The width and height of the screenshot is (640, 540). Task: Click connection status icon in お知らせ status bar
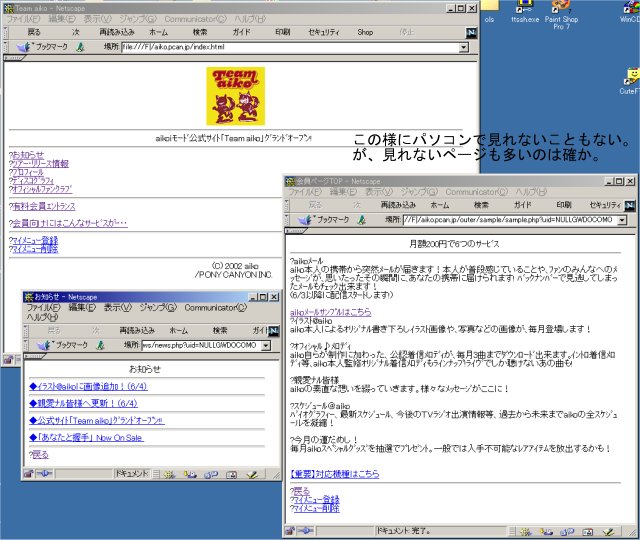[x=44, y=474]
